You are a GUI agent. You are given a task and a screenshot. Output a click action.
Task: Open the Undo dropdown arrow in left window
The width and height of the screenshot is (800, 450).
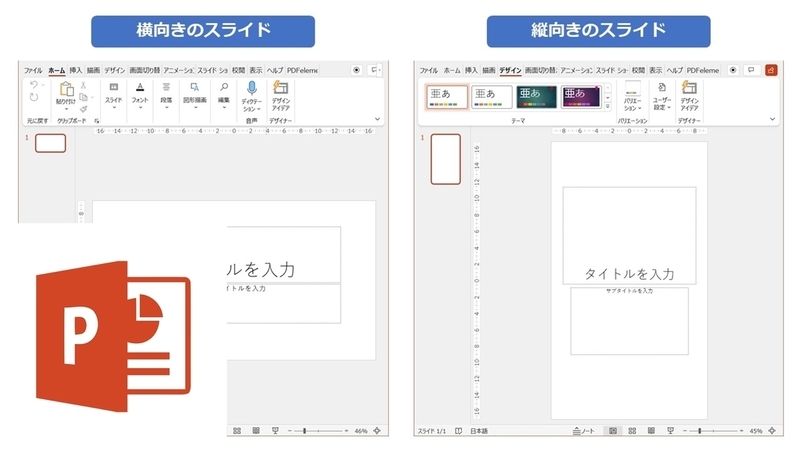43,85
